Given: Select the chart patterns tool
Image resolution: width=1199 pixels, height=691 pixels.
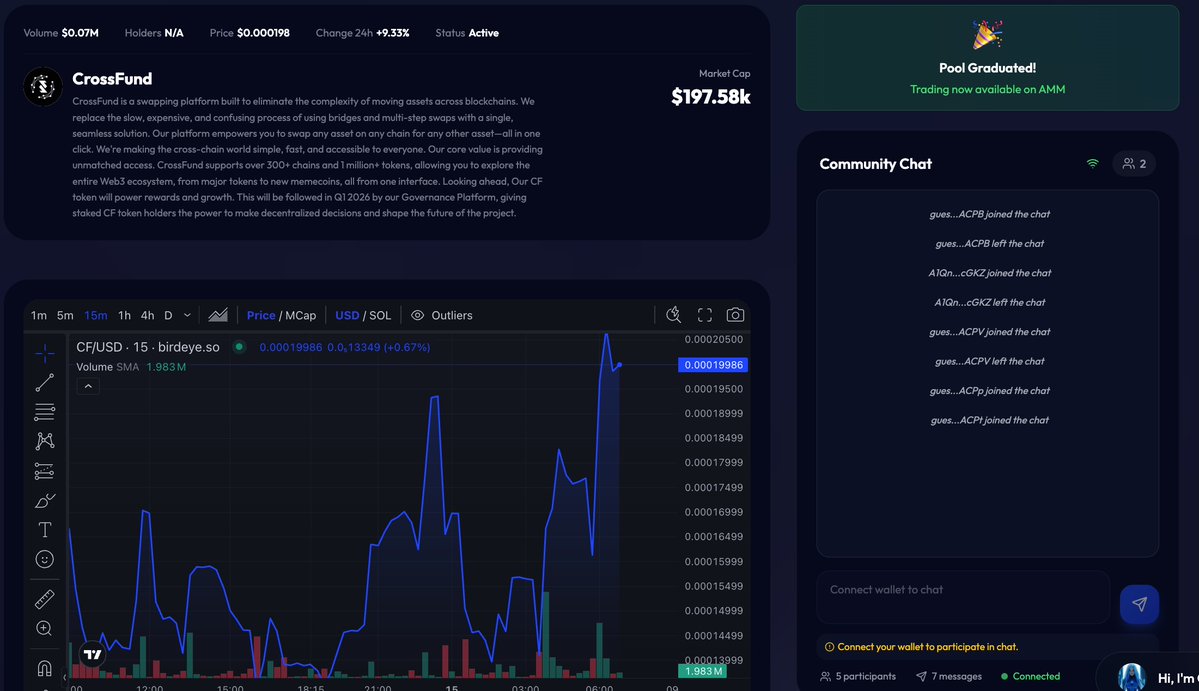Looking at the screenshot, I should point(44,441).
